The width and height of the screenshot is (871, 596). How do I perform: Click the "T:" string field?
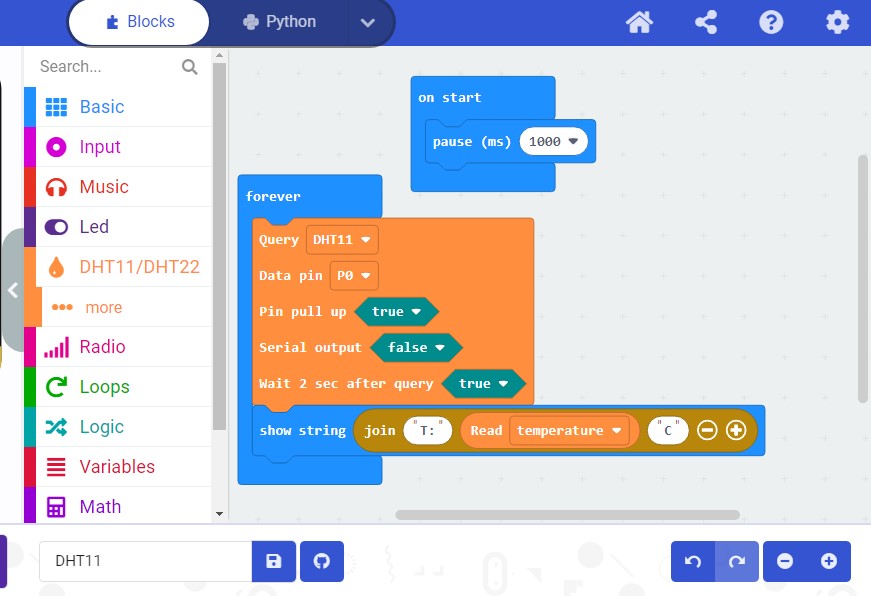(428, 430)
